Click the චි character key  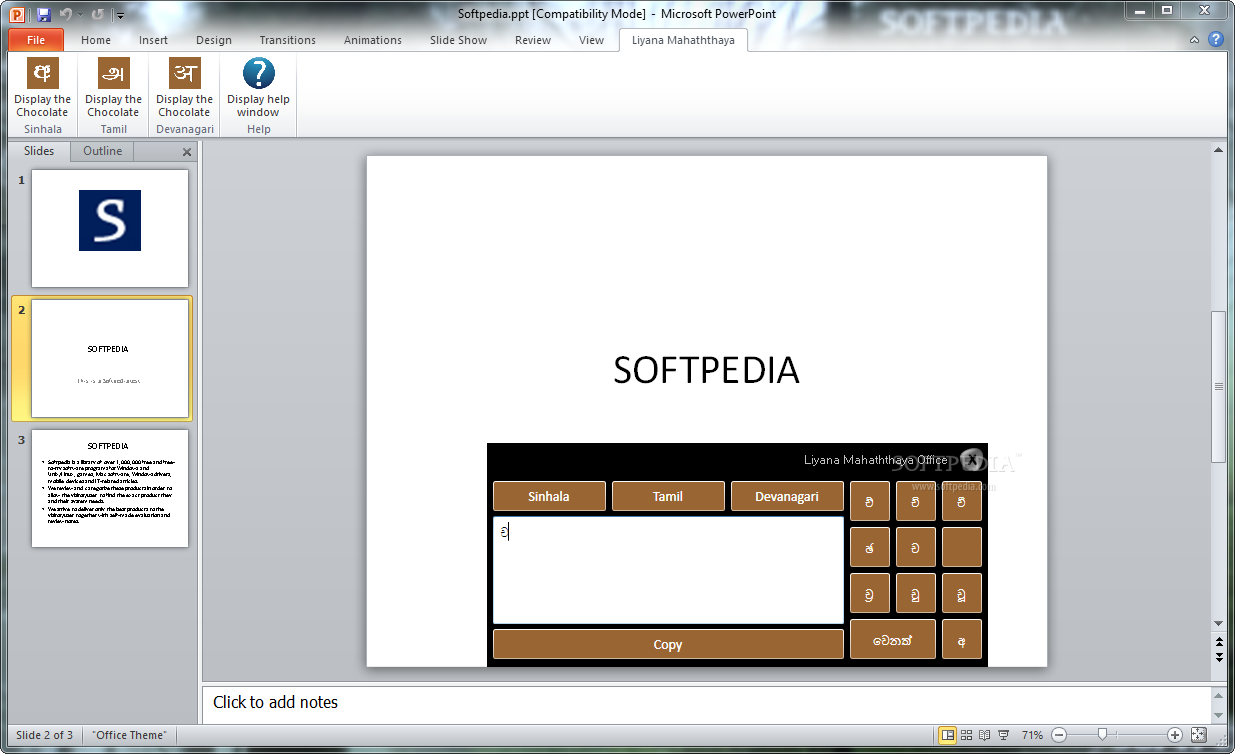[916, 501]
